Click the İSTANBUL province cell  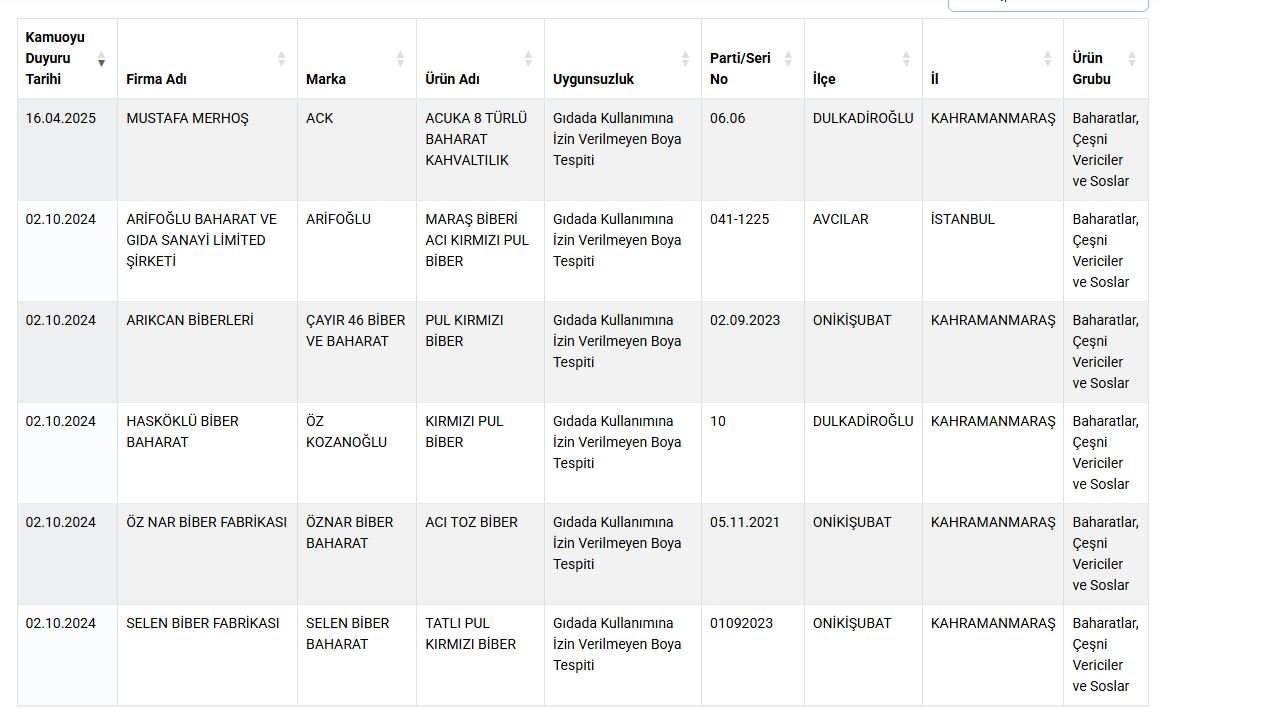tap(963, 219)
